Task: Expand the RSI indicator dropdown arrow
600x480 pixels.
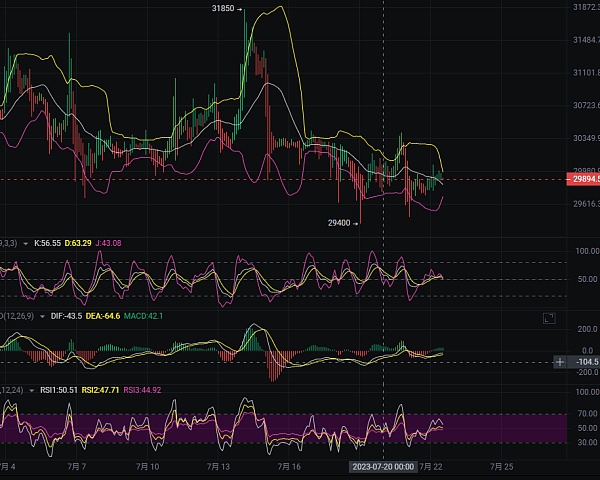Action: (x=30, y=390)
